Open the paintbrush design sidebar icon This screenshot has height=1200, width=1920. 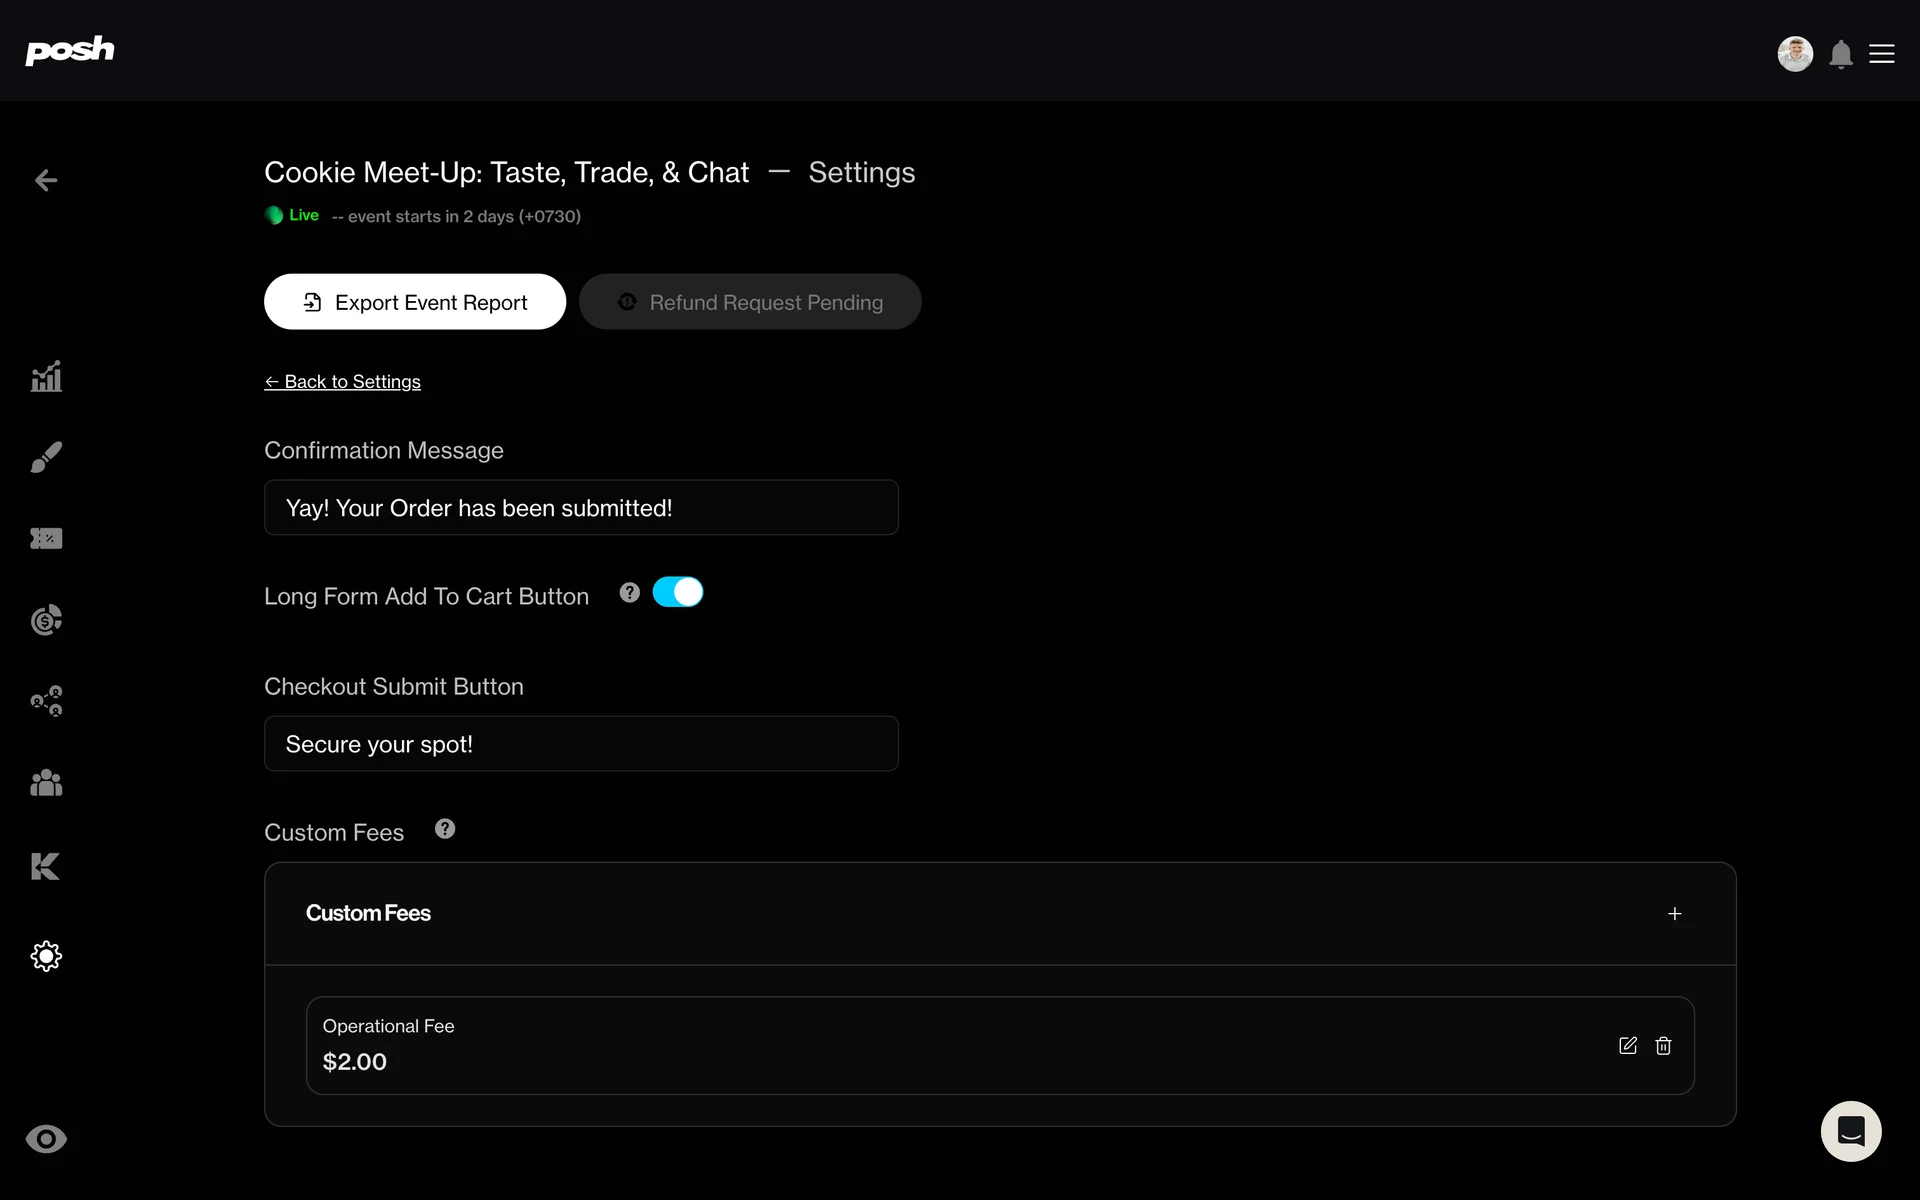(46, 457)
